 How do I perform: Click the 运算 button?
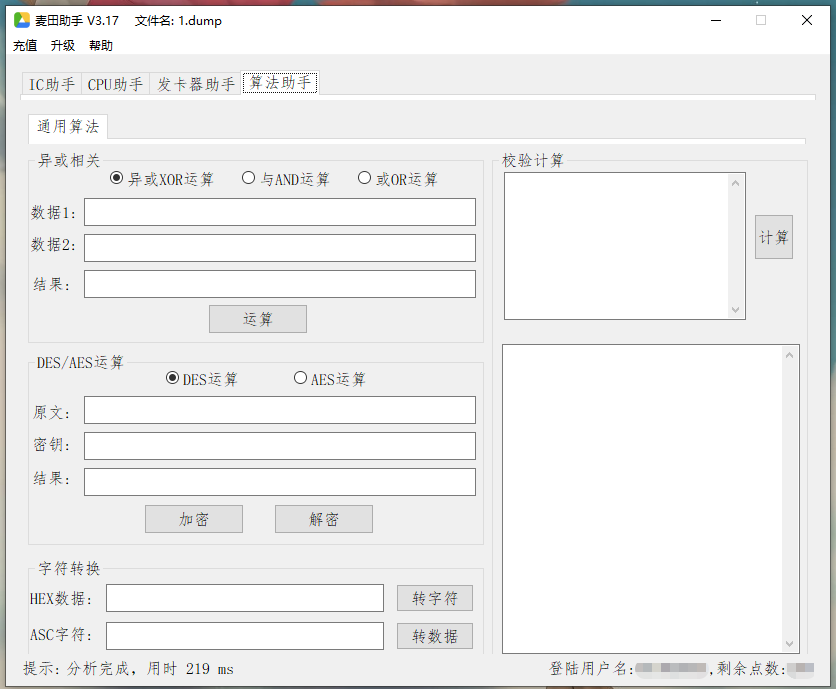257,318
